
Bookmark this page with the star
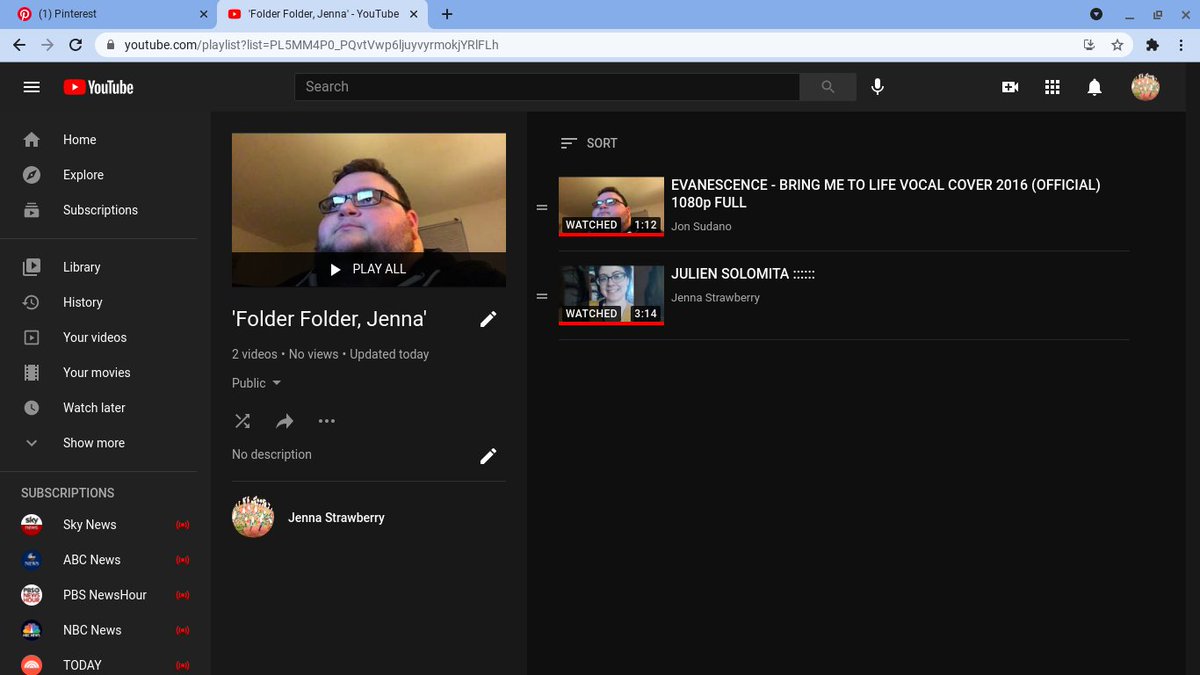click(1117, 45)
